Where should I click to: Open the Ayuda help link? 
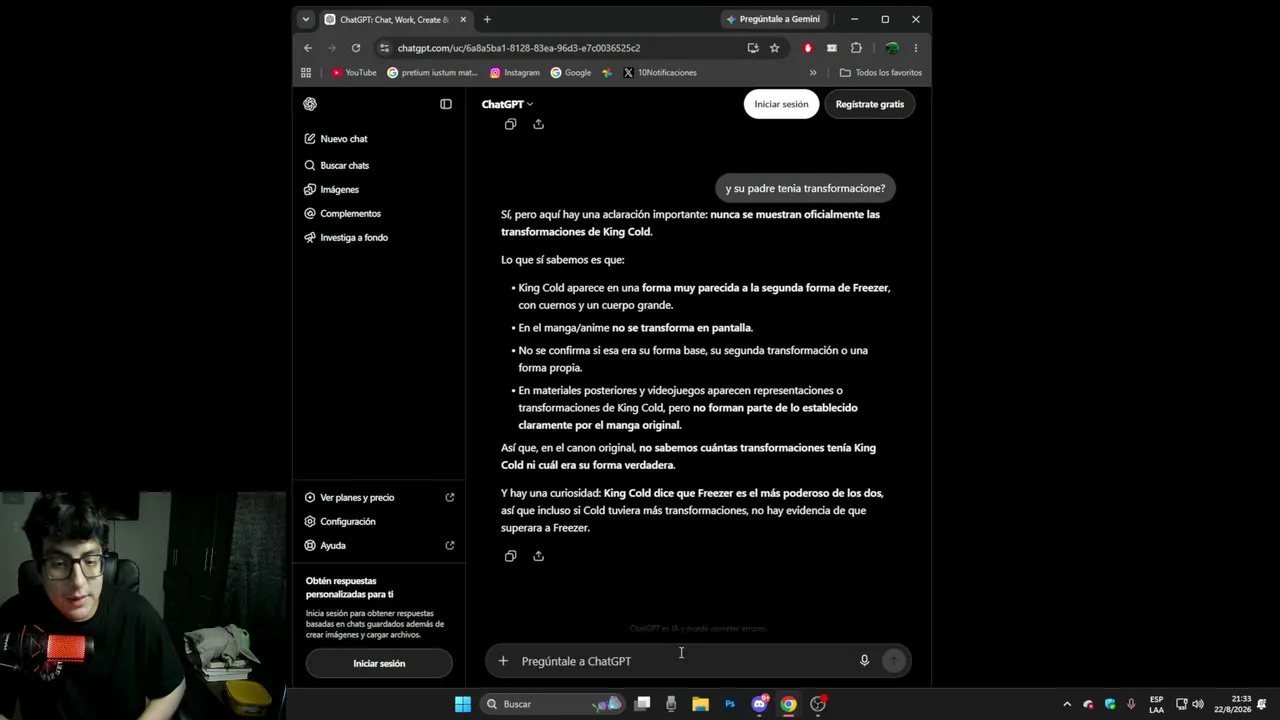point(379,545)
